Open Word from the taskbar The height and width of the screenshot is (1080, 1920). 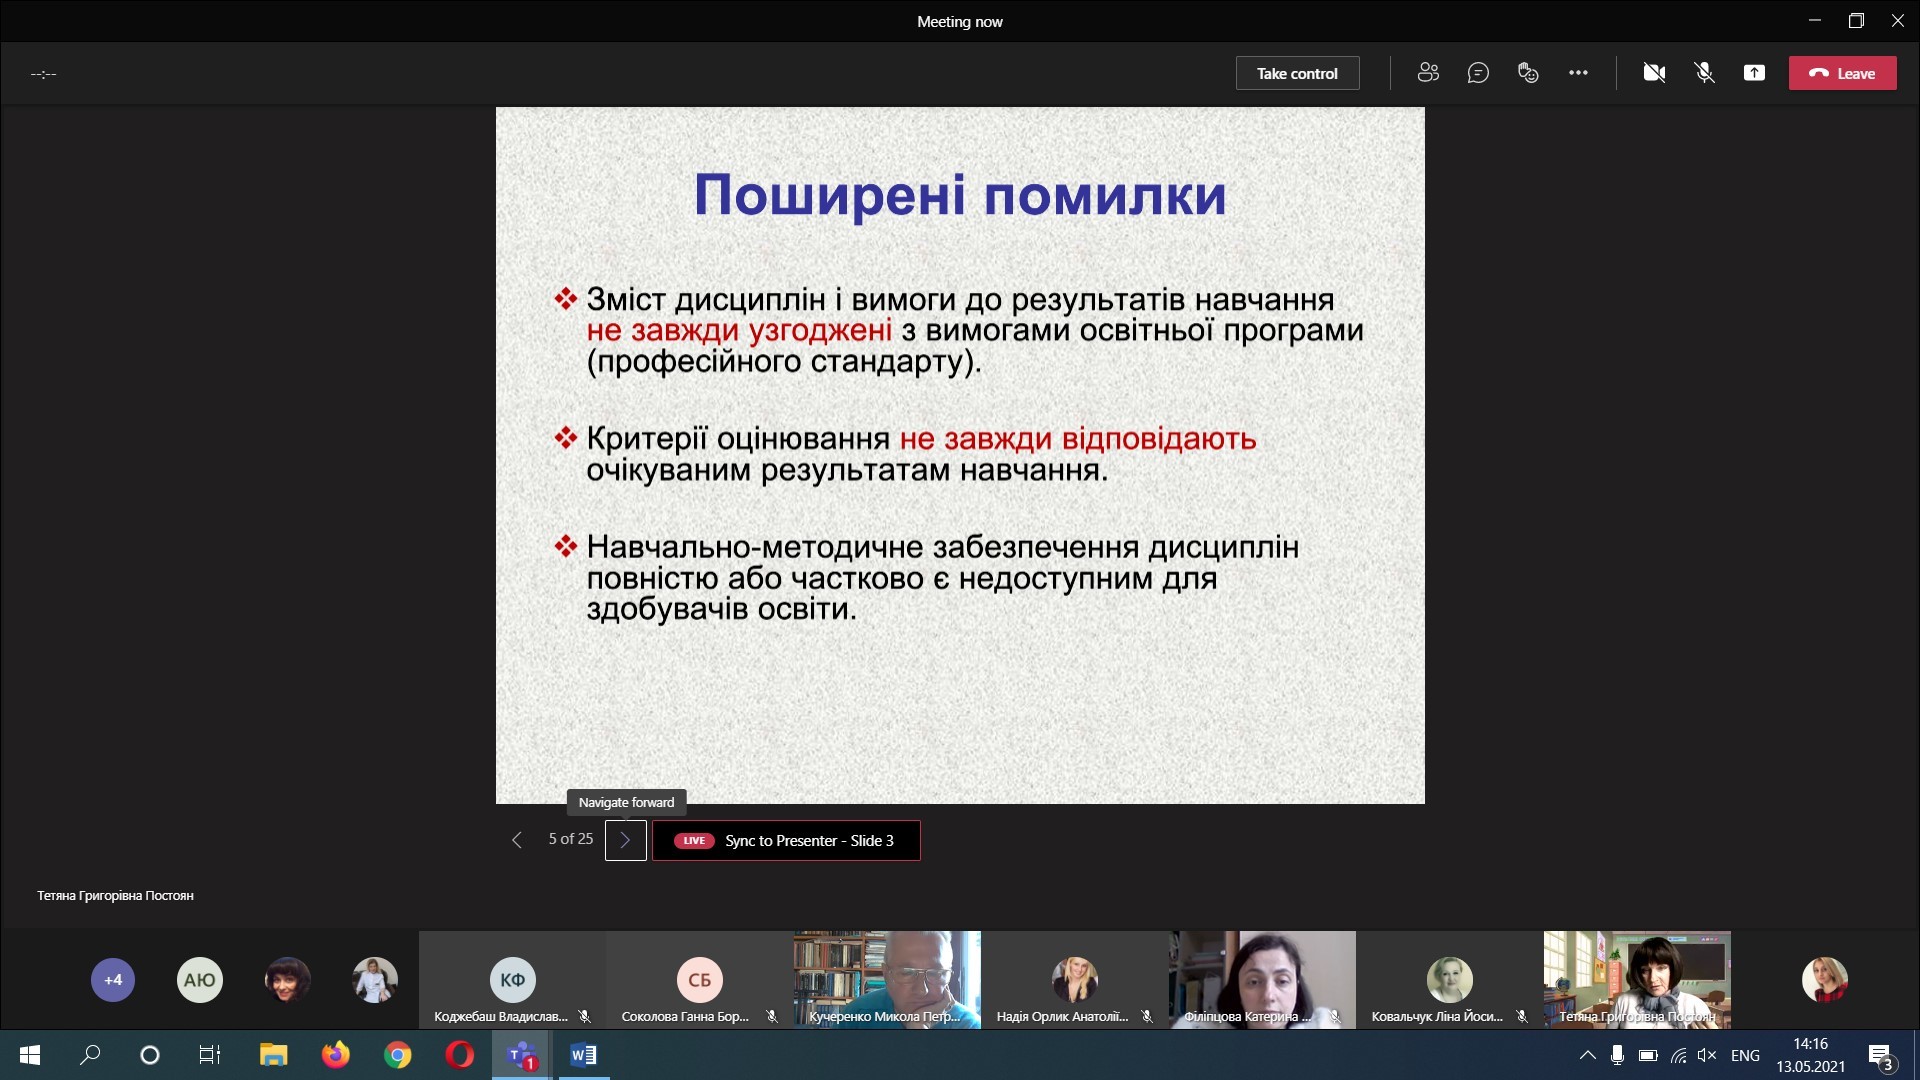[584, 1055]
